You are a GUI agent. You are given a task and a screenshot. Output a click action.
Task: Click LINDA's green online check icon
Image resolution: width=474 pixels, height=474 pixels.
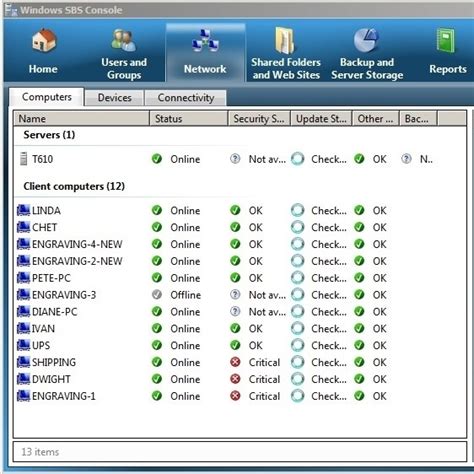click(157, 210)
